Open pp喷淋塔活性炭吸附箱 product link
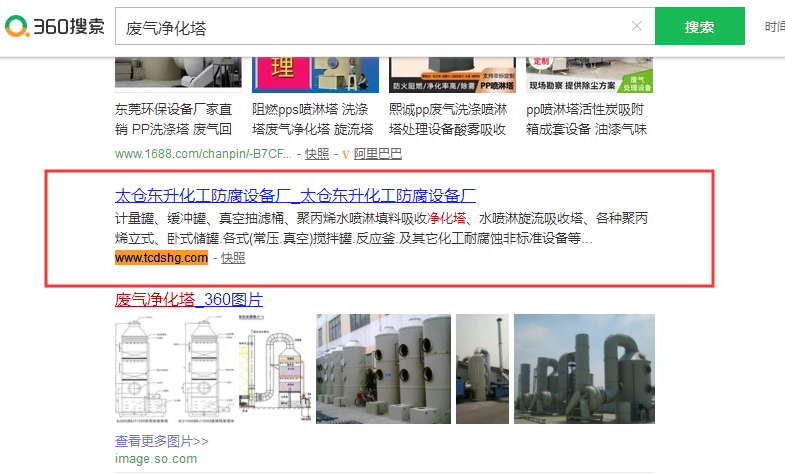Image resolution: width=785 pixels, height=475 pixels. [x=586, y=119]
